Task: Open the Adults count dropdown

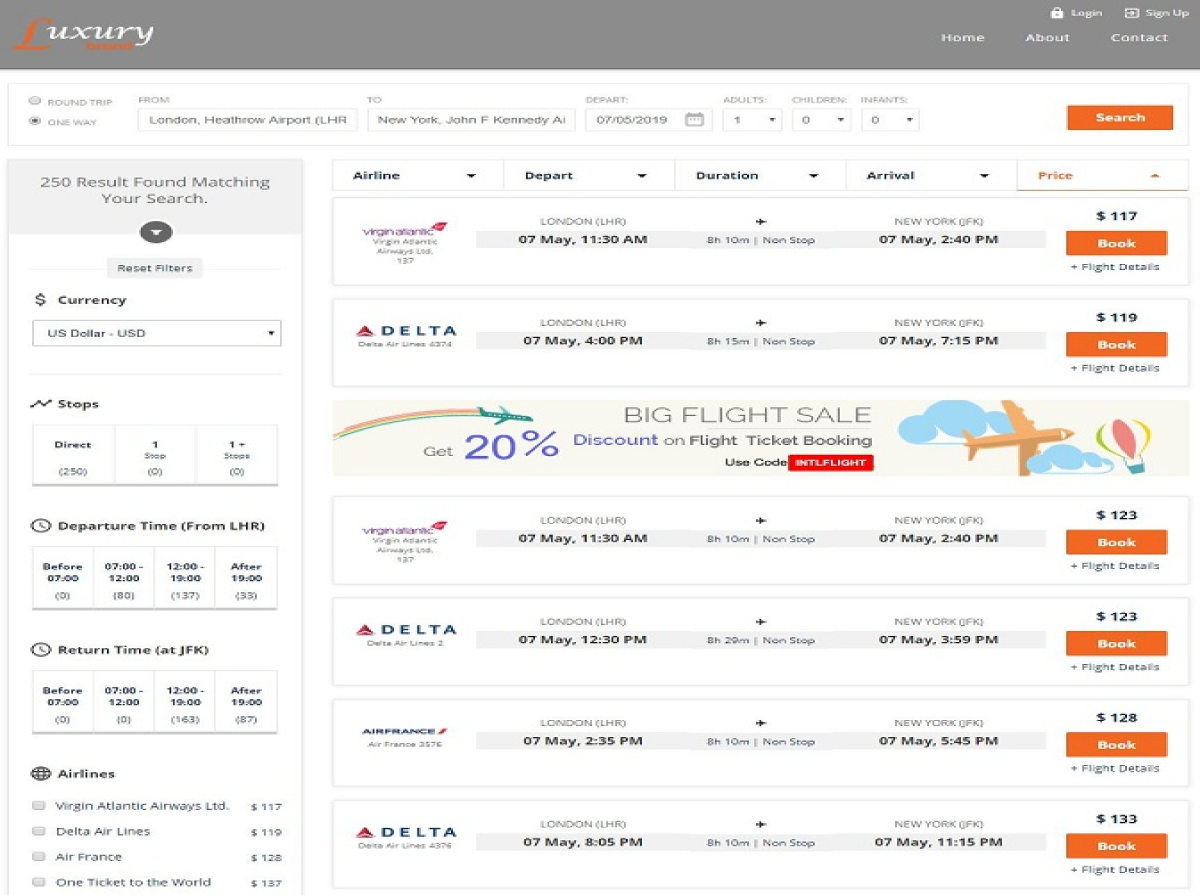Action: tap(752, 120)
